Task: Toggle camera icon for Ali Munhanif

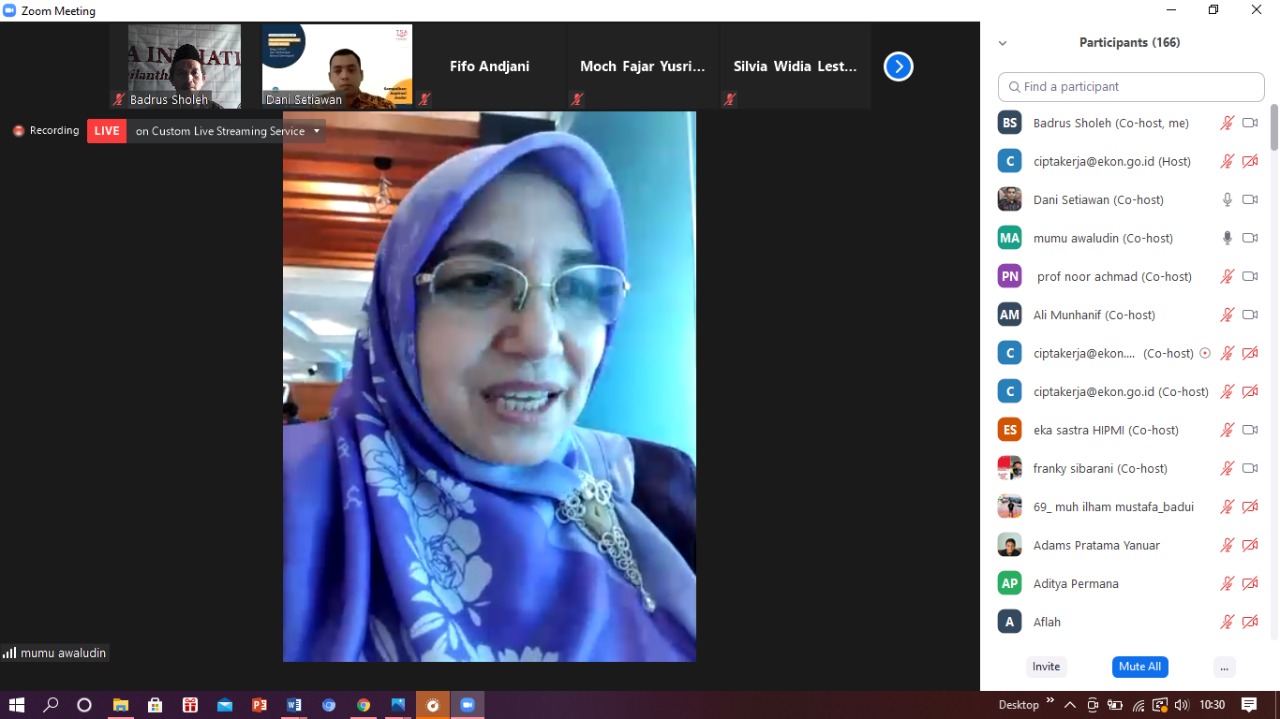Action: 1249,315
